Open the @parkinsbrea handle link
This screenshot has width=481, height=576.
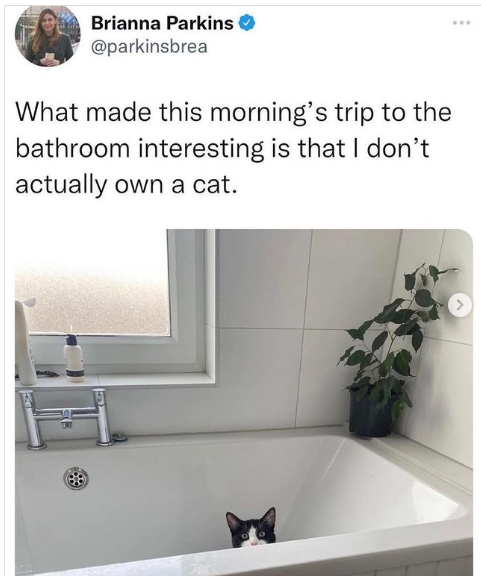click(x=149, y=47)
